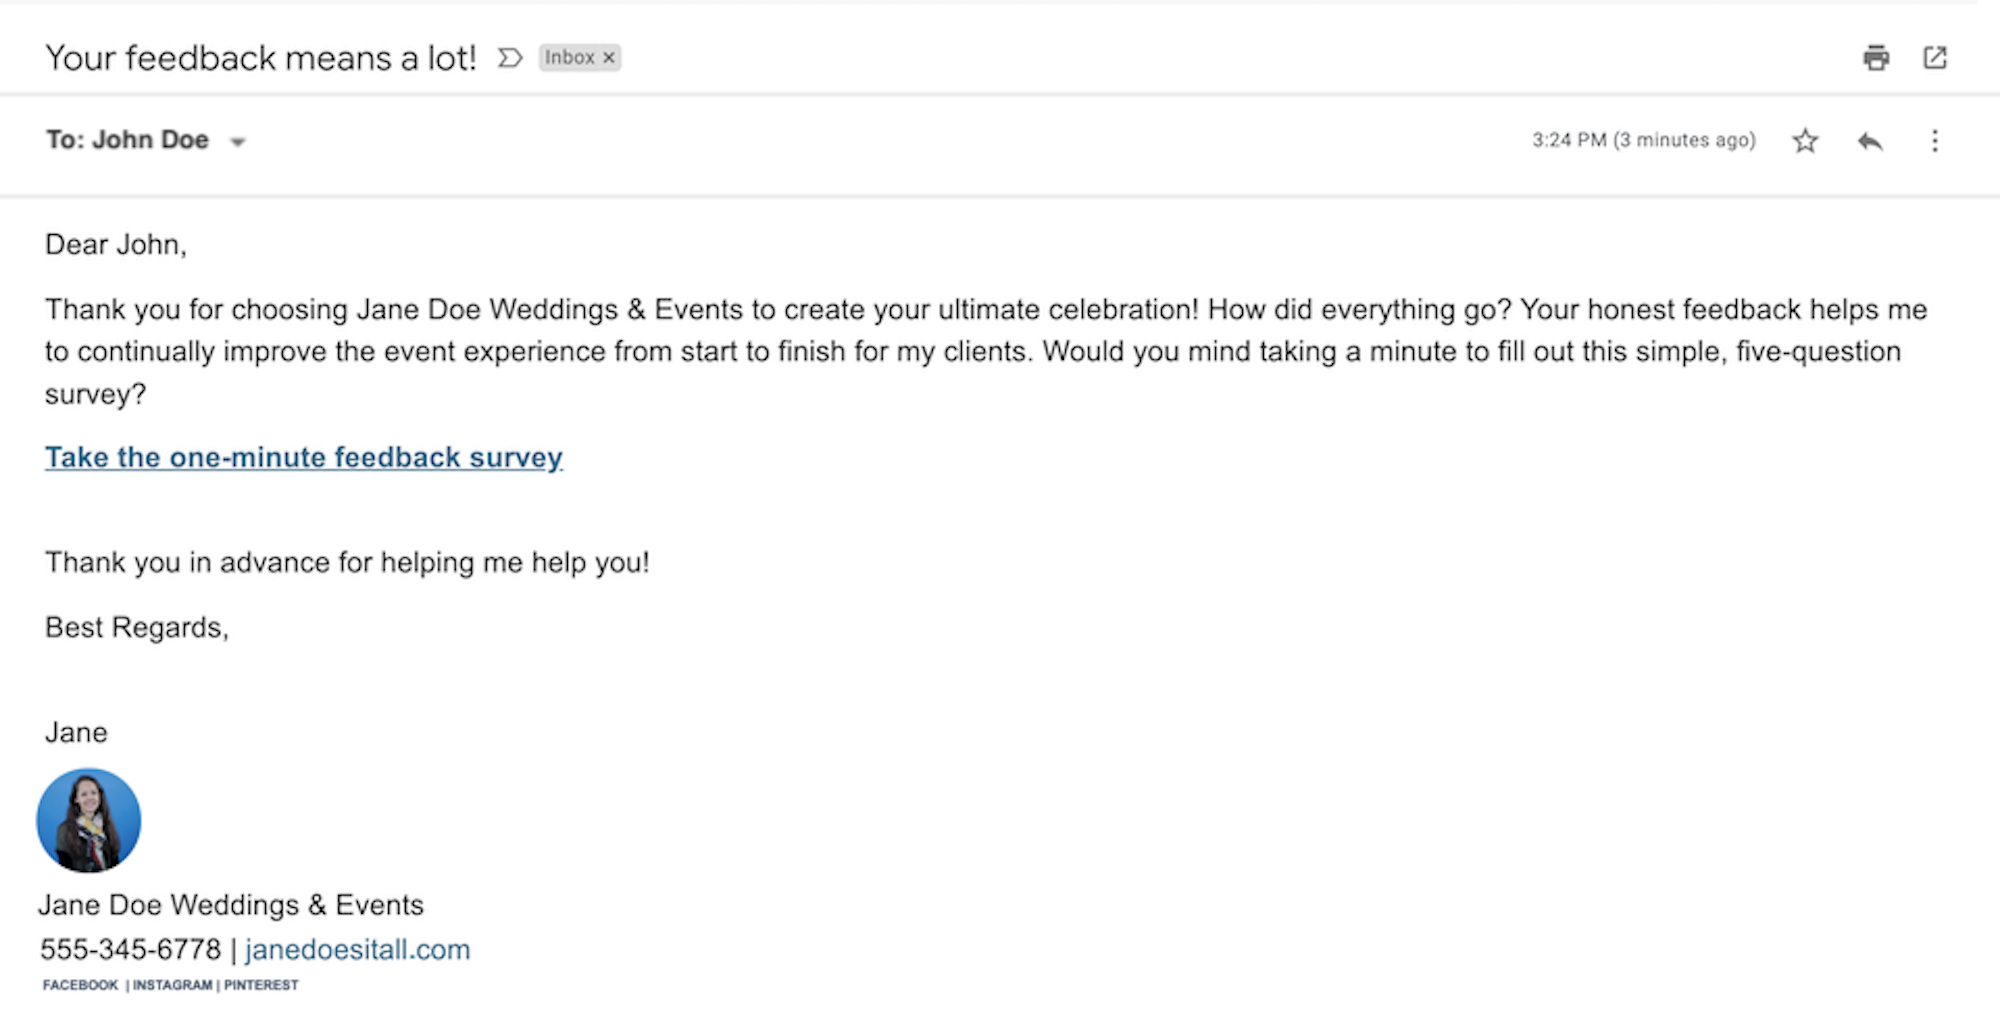
Task: Open the one-minute feedback survey link
Action: click(304, 457)
